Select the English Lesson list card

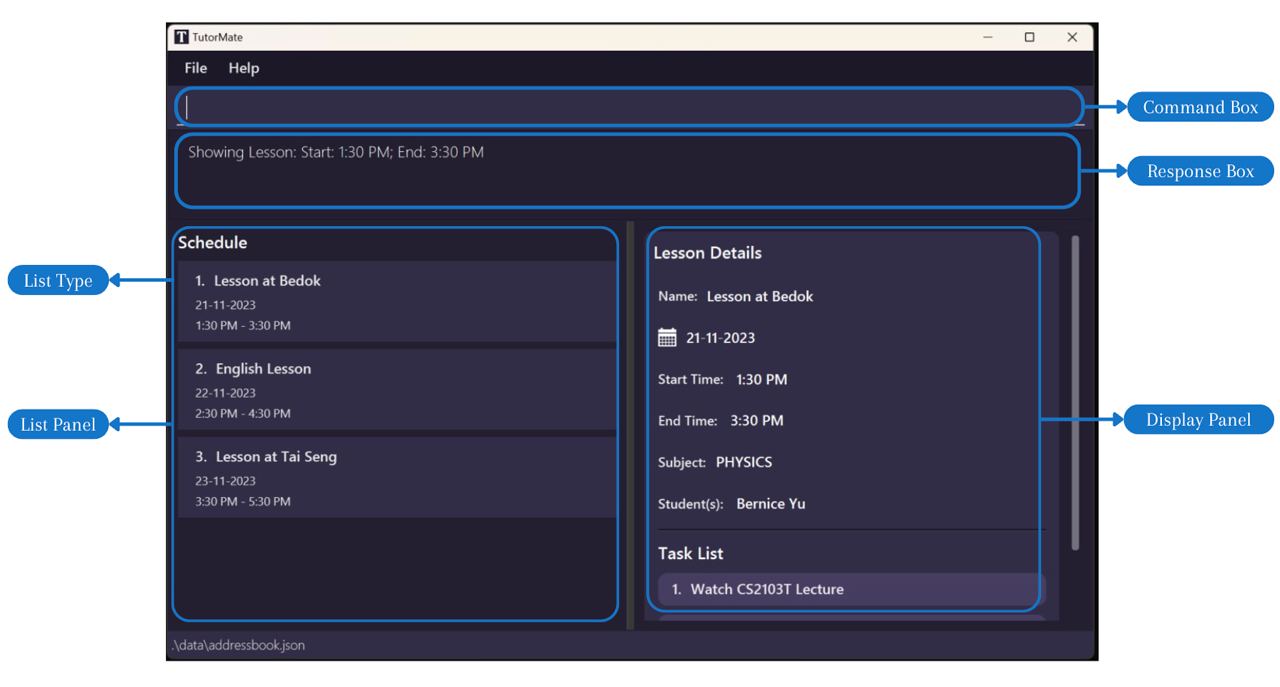(x=397, y=389)
